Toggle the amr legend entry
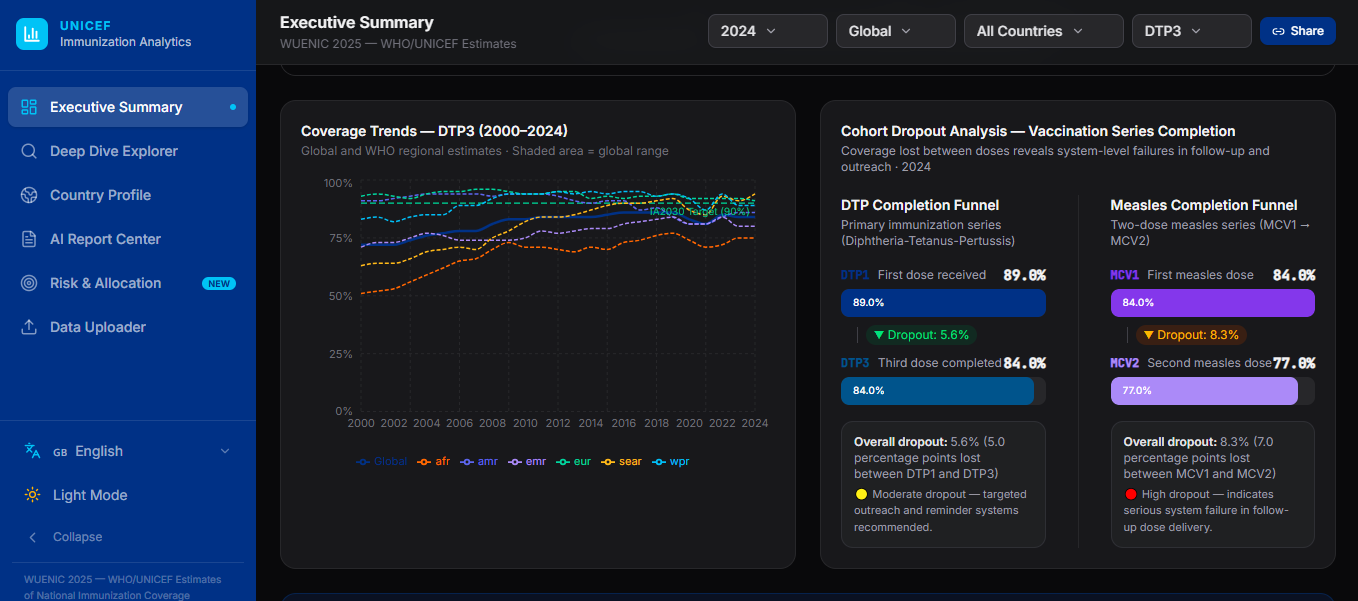1358x601 pixels. [478, 461]
